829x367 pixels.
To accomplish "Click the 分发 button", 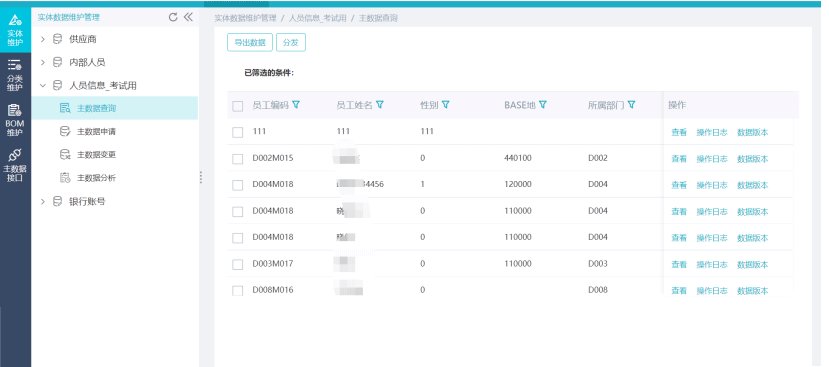I will pyautogui.click(x=291, y=43).
